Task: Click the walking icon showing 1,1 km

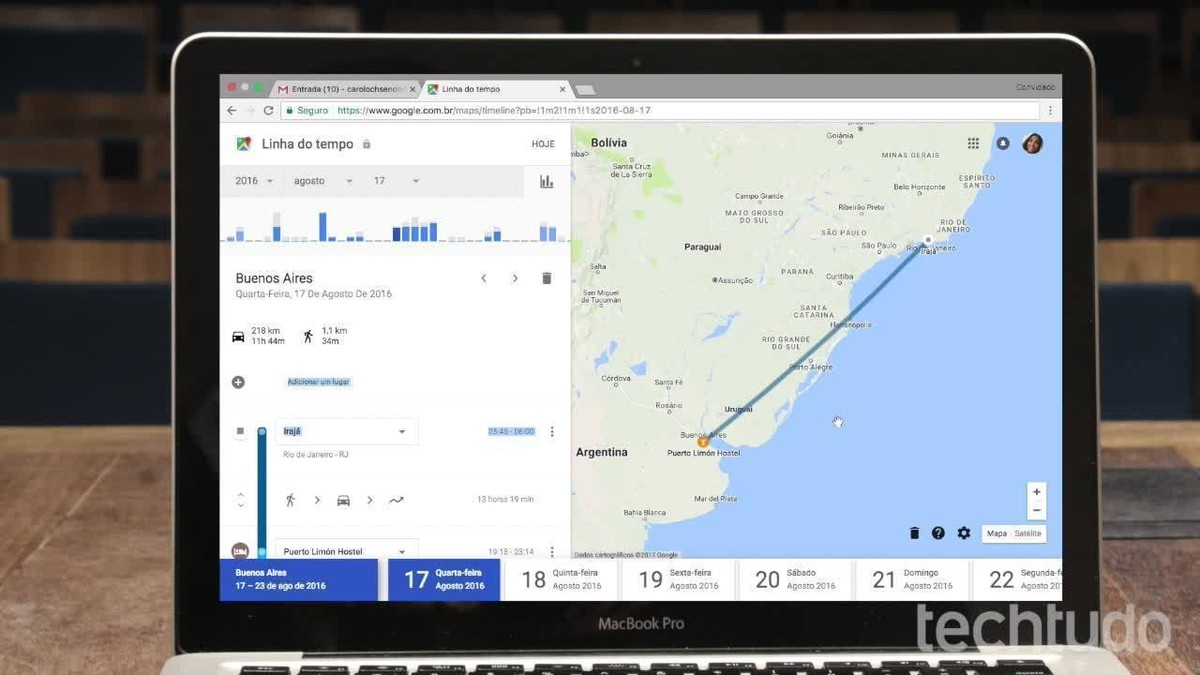Action: tap(308, 336)
